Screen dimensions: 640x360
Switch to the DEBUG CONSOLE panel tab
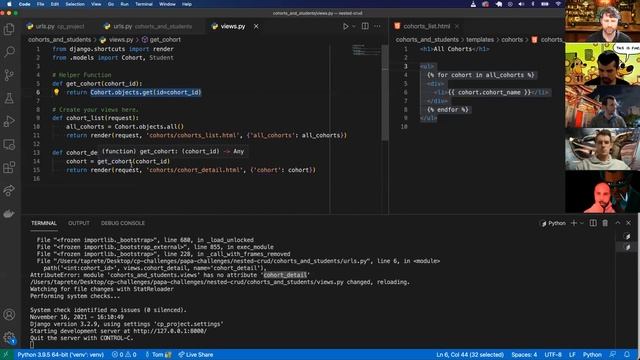(122, 223)
